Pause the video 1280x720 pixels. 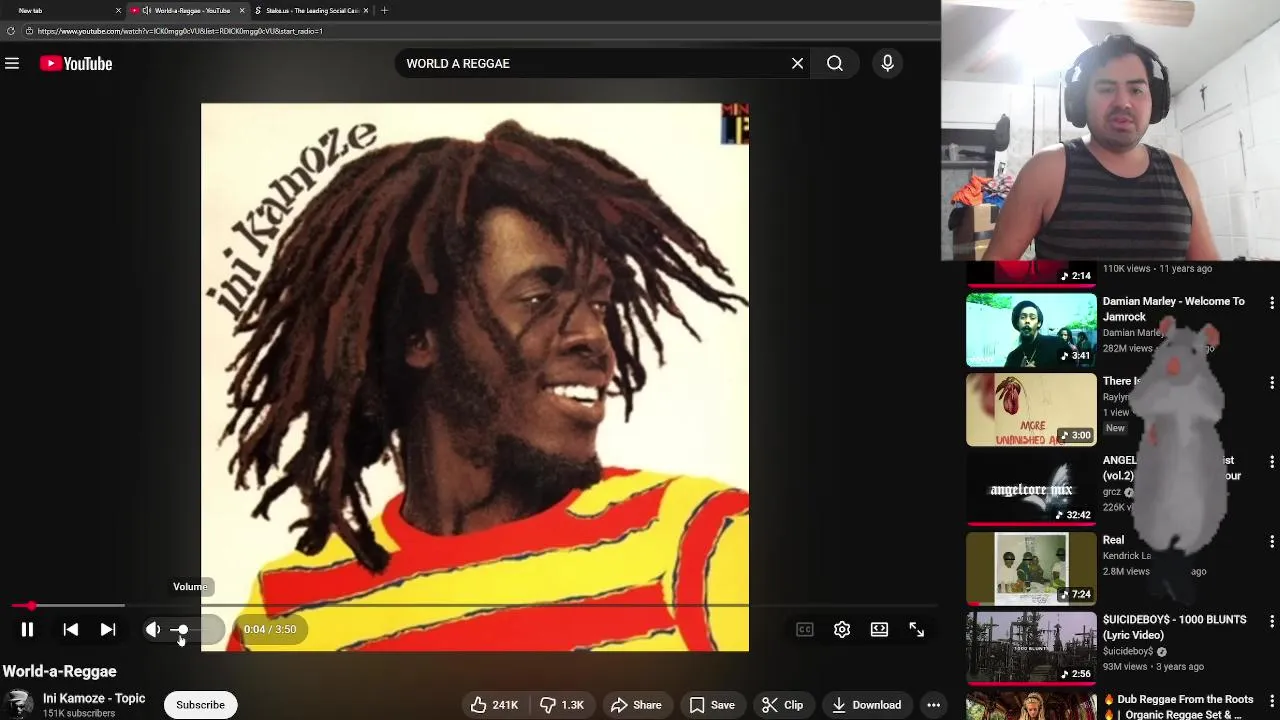coord(27,629)
